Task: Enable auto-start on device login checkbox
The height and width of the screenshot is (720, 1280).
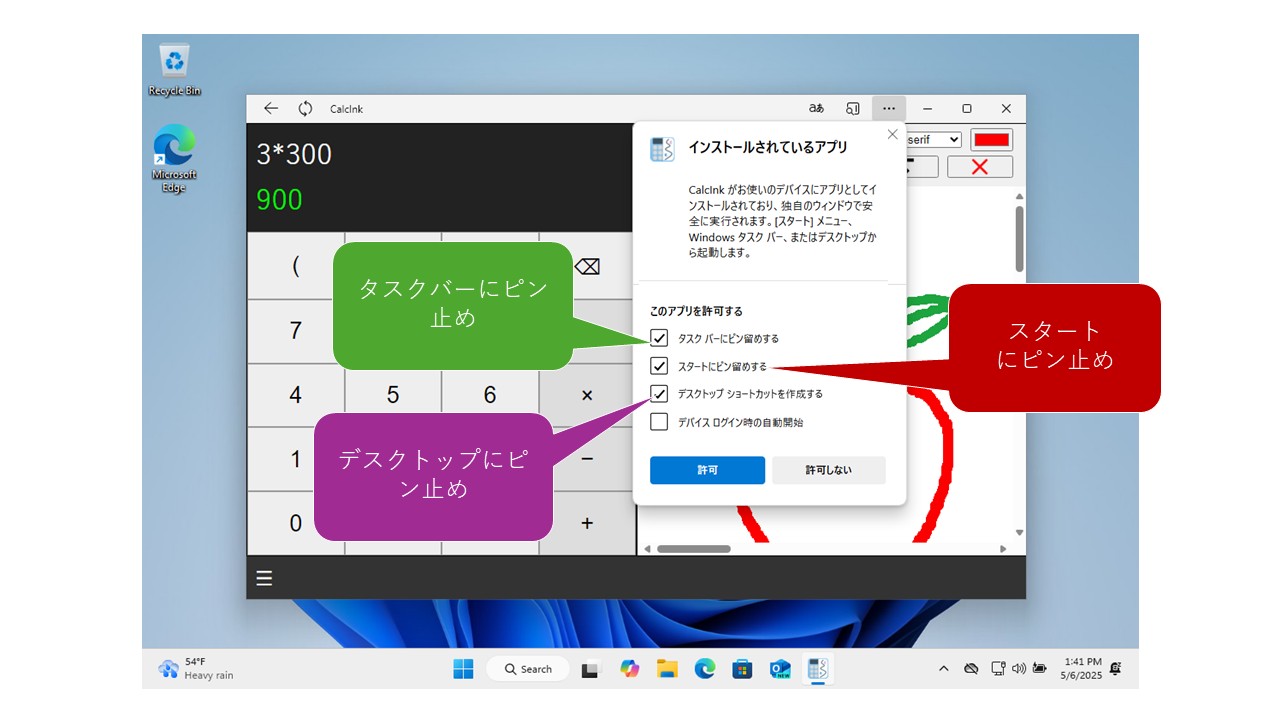Action: coord(659,422)
